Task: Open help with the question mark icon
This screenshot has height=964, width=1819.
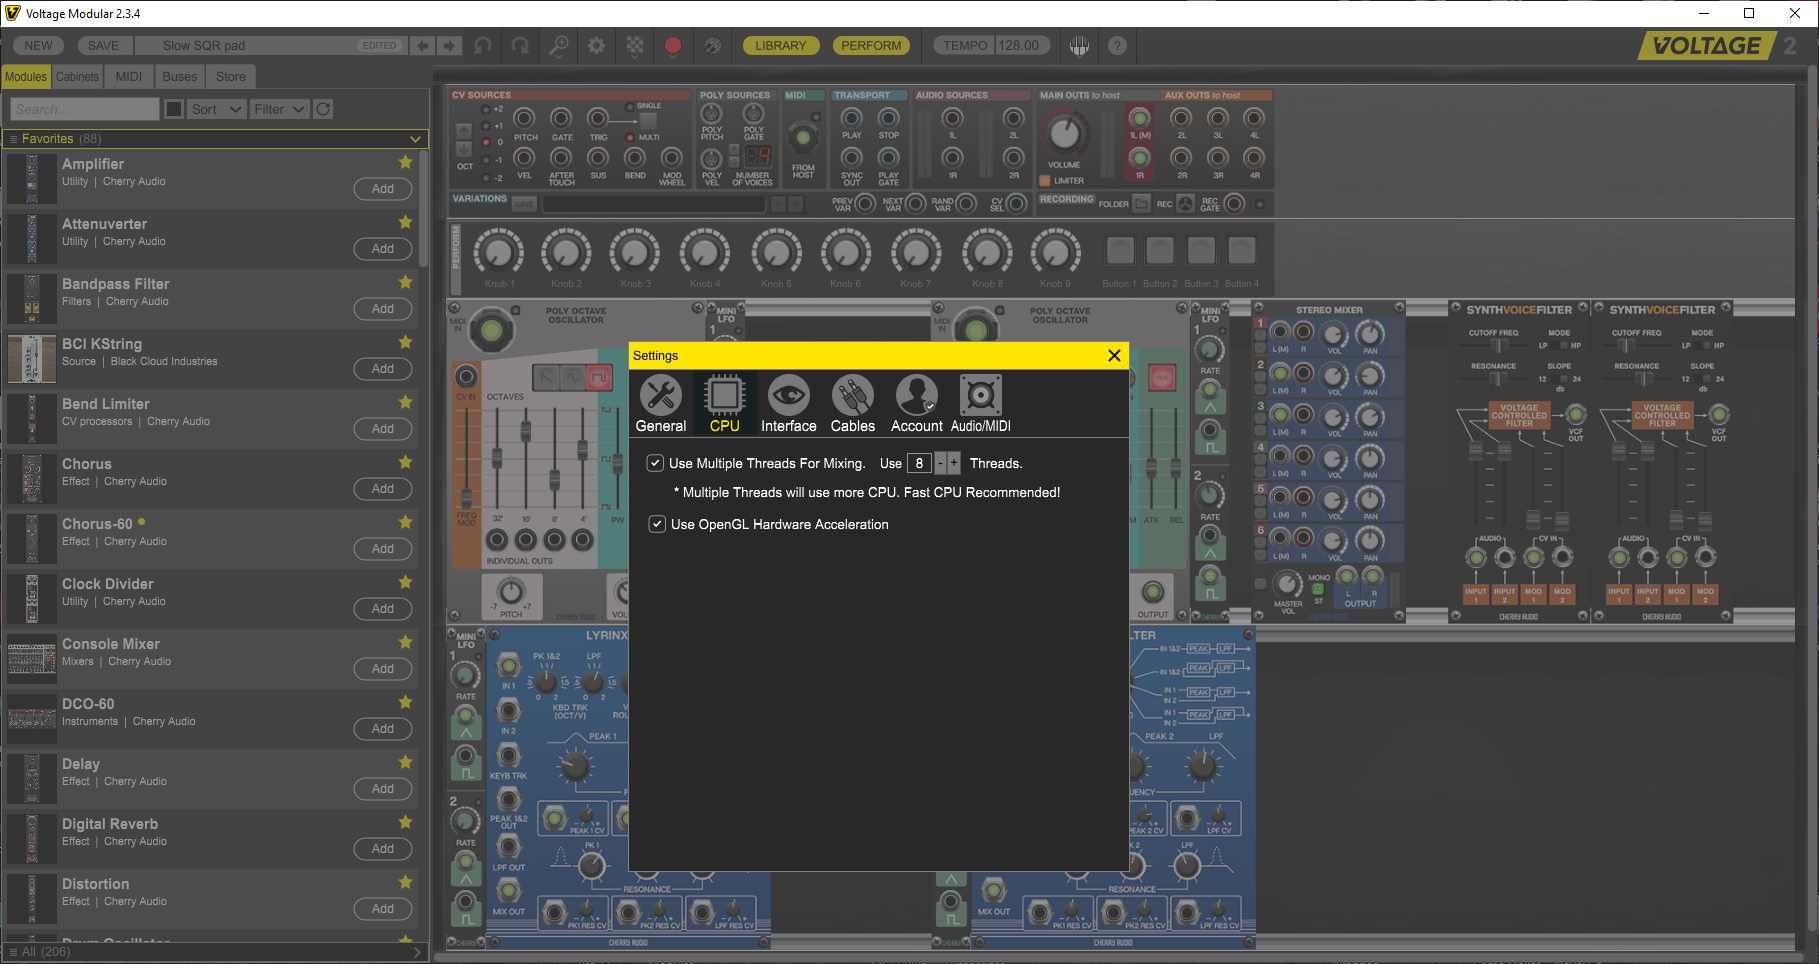Action: (x=1118, y=46)
